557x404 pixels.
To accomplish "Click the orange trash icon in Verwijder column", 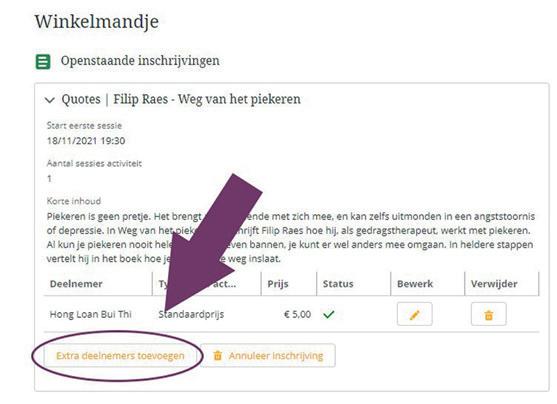I will click(x=488, y=314).
